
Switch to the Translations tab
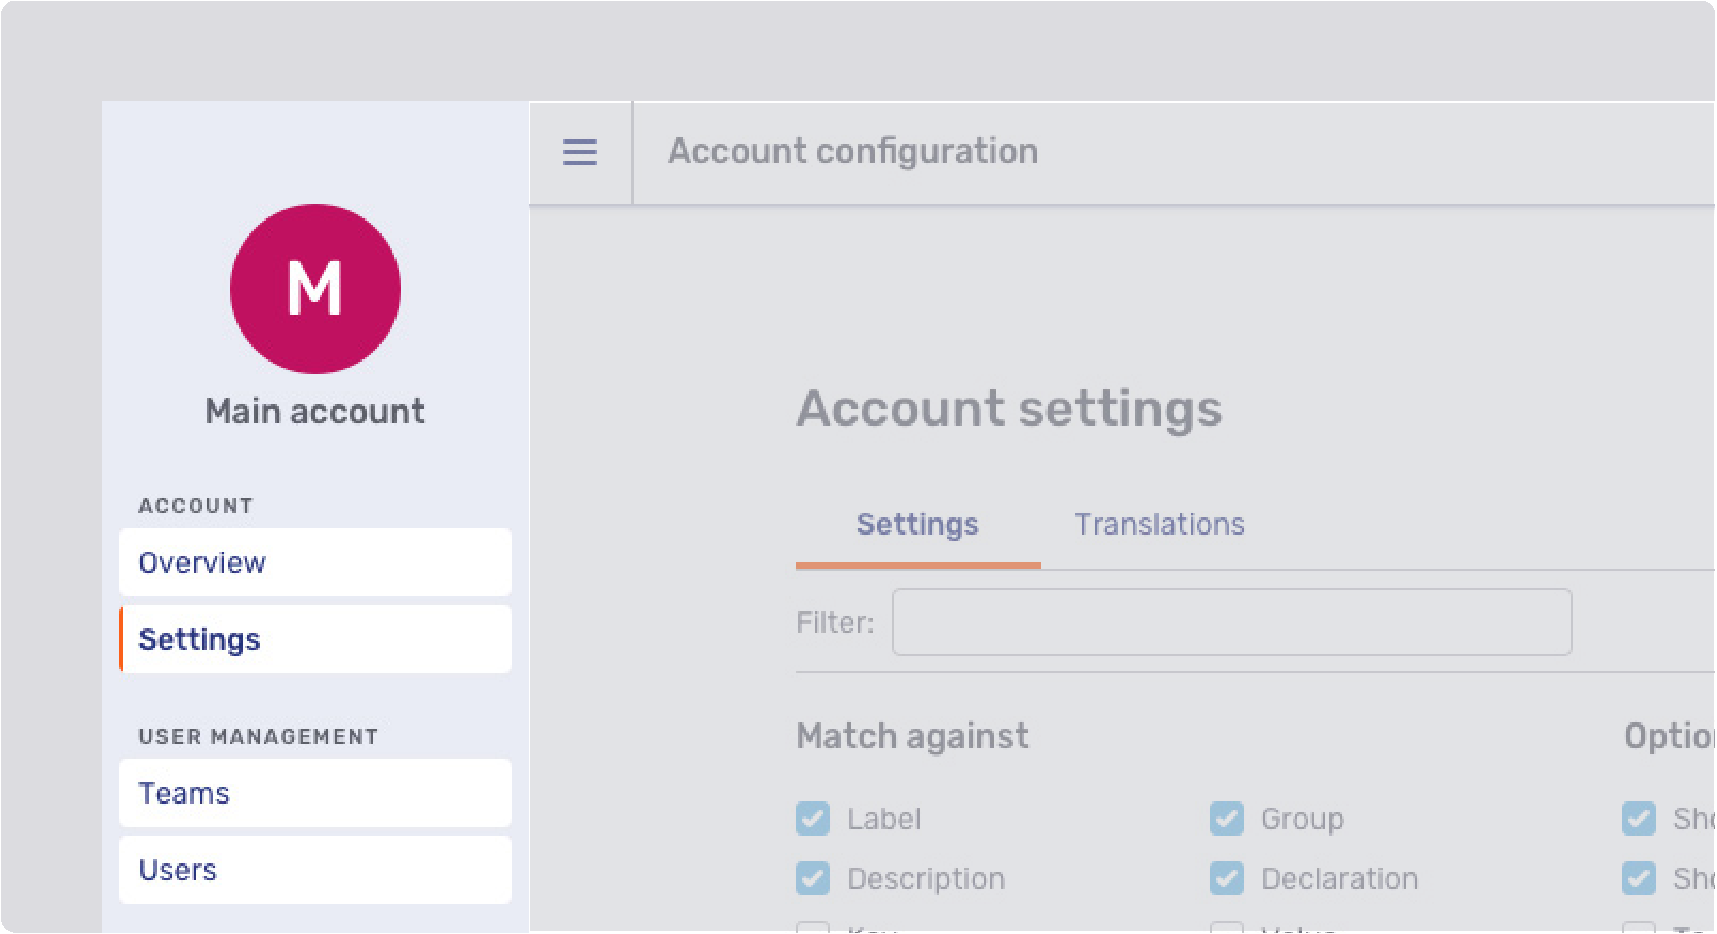pos(1159,524)
